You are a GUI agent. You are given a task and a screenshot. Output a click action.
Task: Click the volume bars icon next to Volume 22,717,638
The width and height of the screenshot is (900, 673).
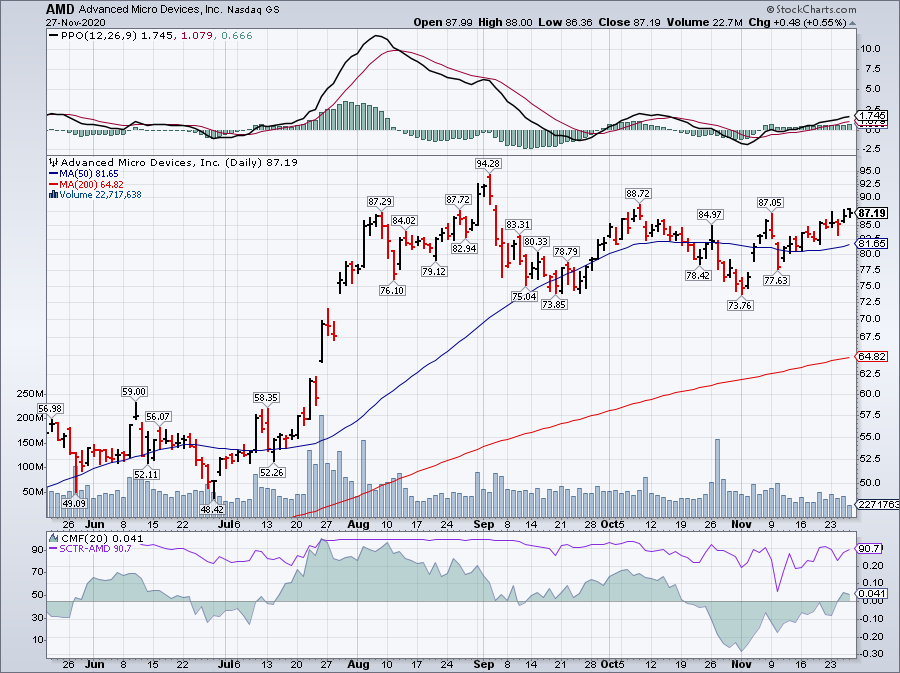coord(54,194)
